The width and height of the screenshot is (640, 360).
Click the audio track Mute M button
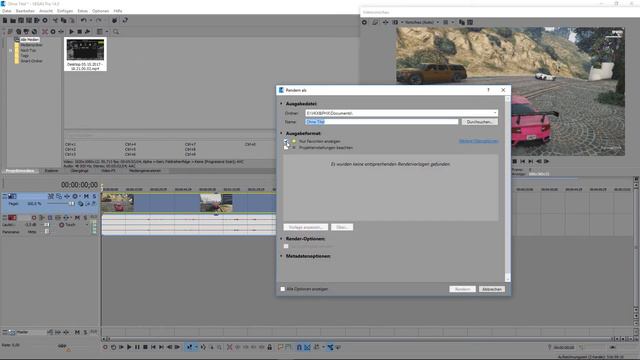point(77,218)
